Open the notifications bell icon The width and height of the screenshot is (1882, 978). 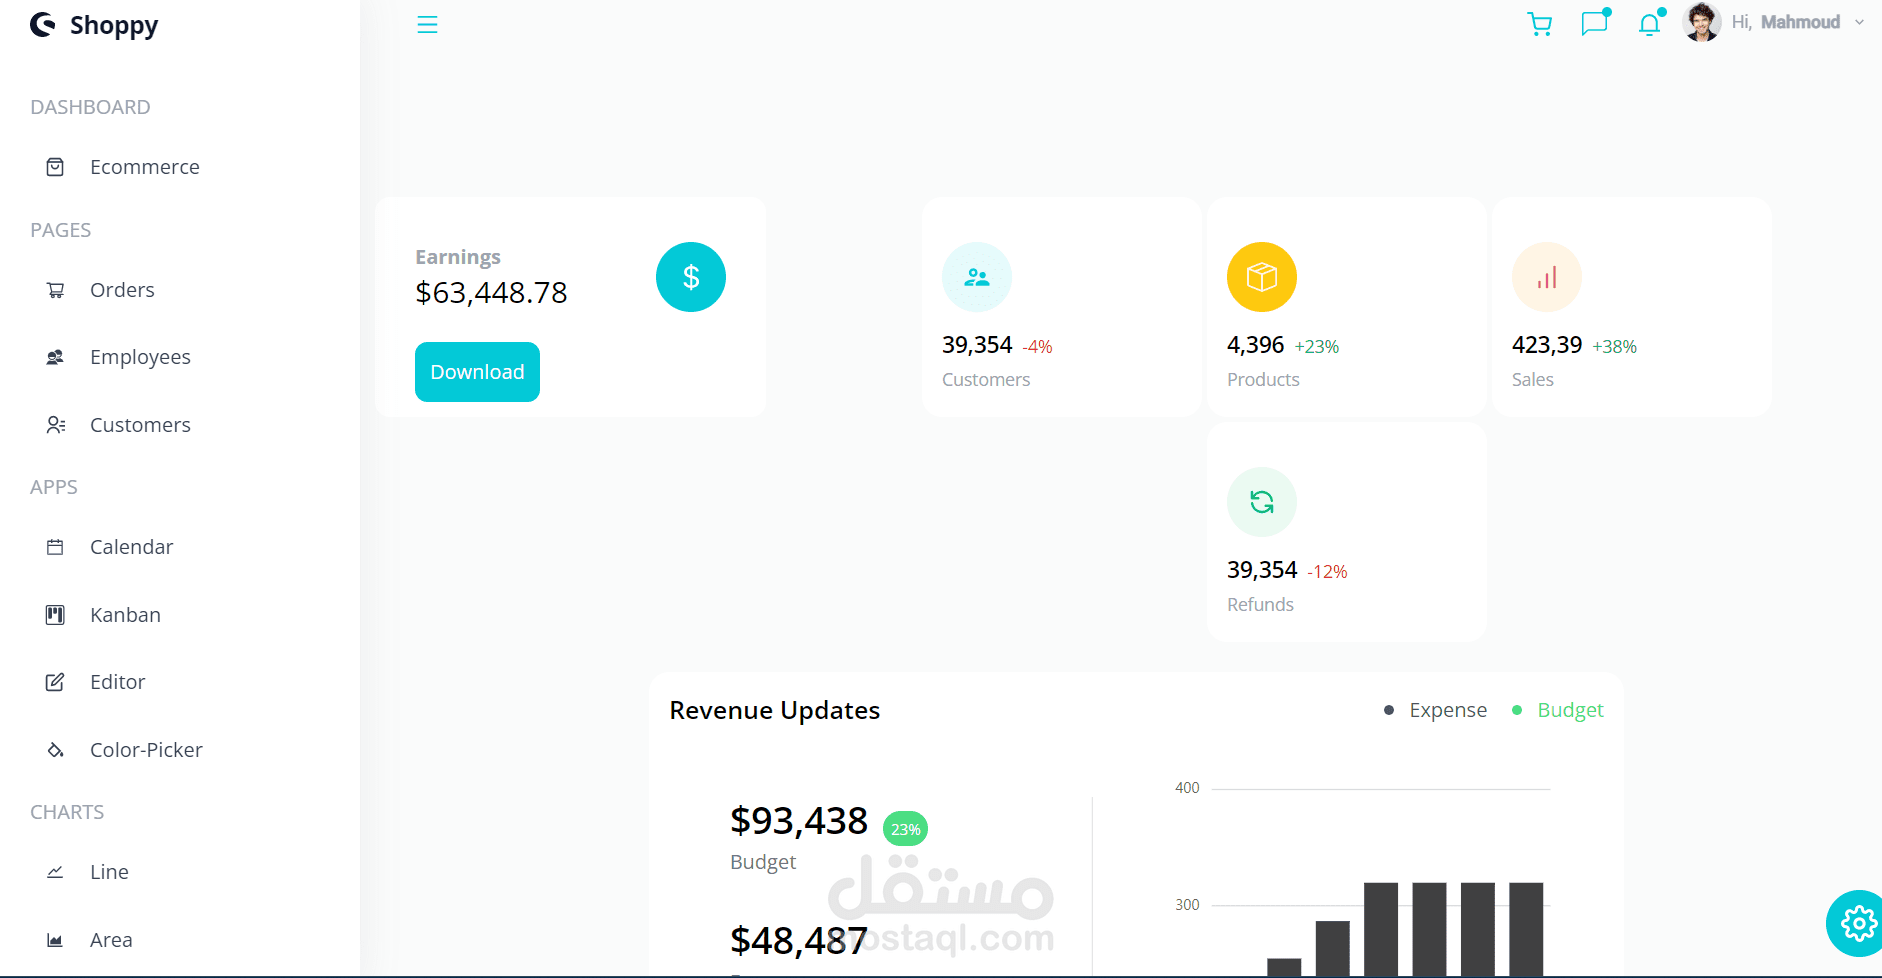point(1650,24)
